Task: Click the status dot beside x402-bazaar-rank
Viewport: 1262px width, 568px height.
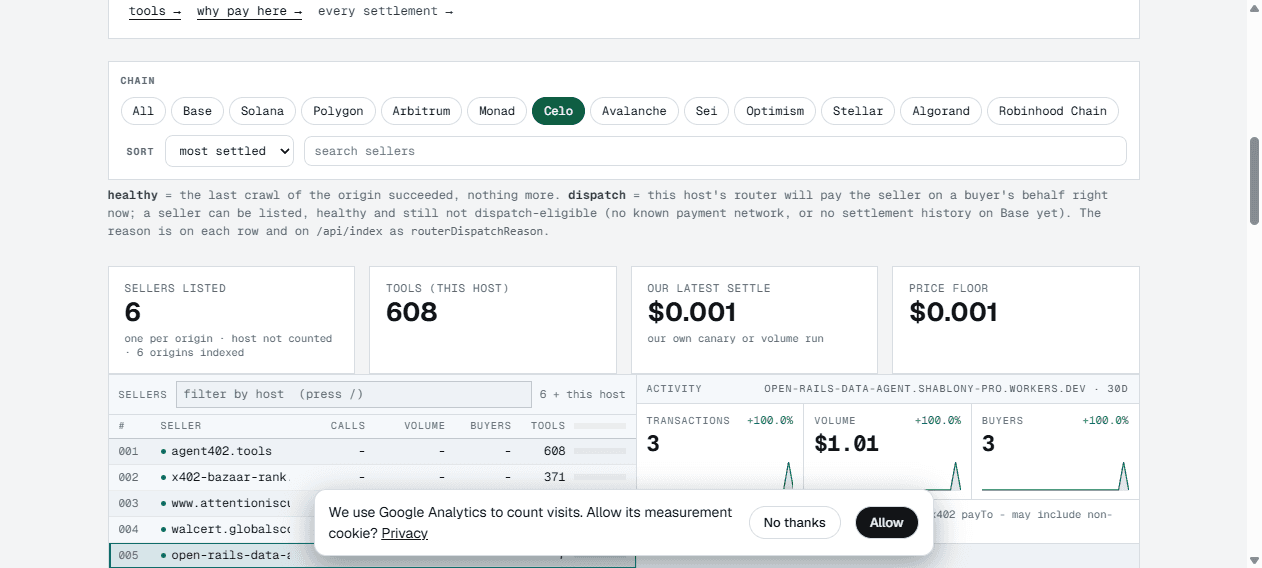Action: (x=163, y=477)
